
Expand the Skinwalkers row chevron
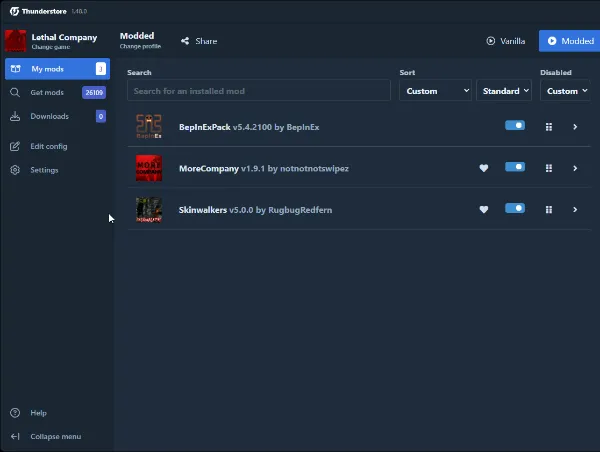coord(575,210)
